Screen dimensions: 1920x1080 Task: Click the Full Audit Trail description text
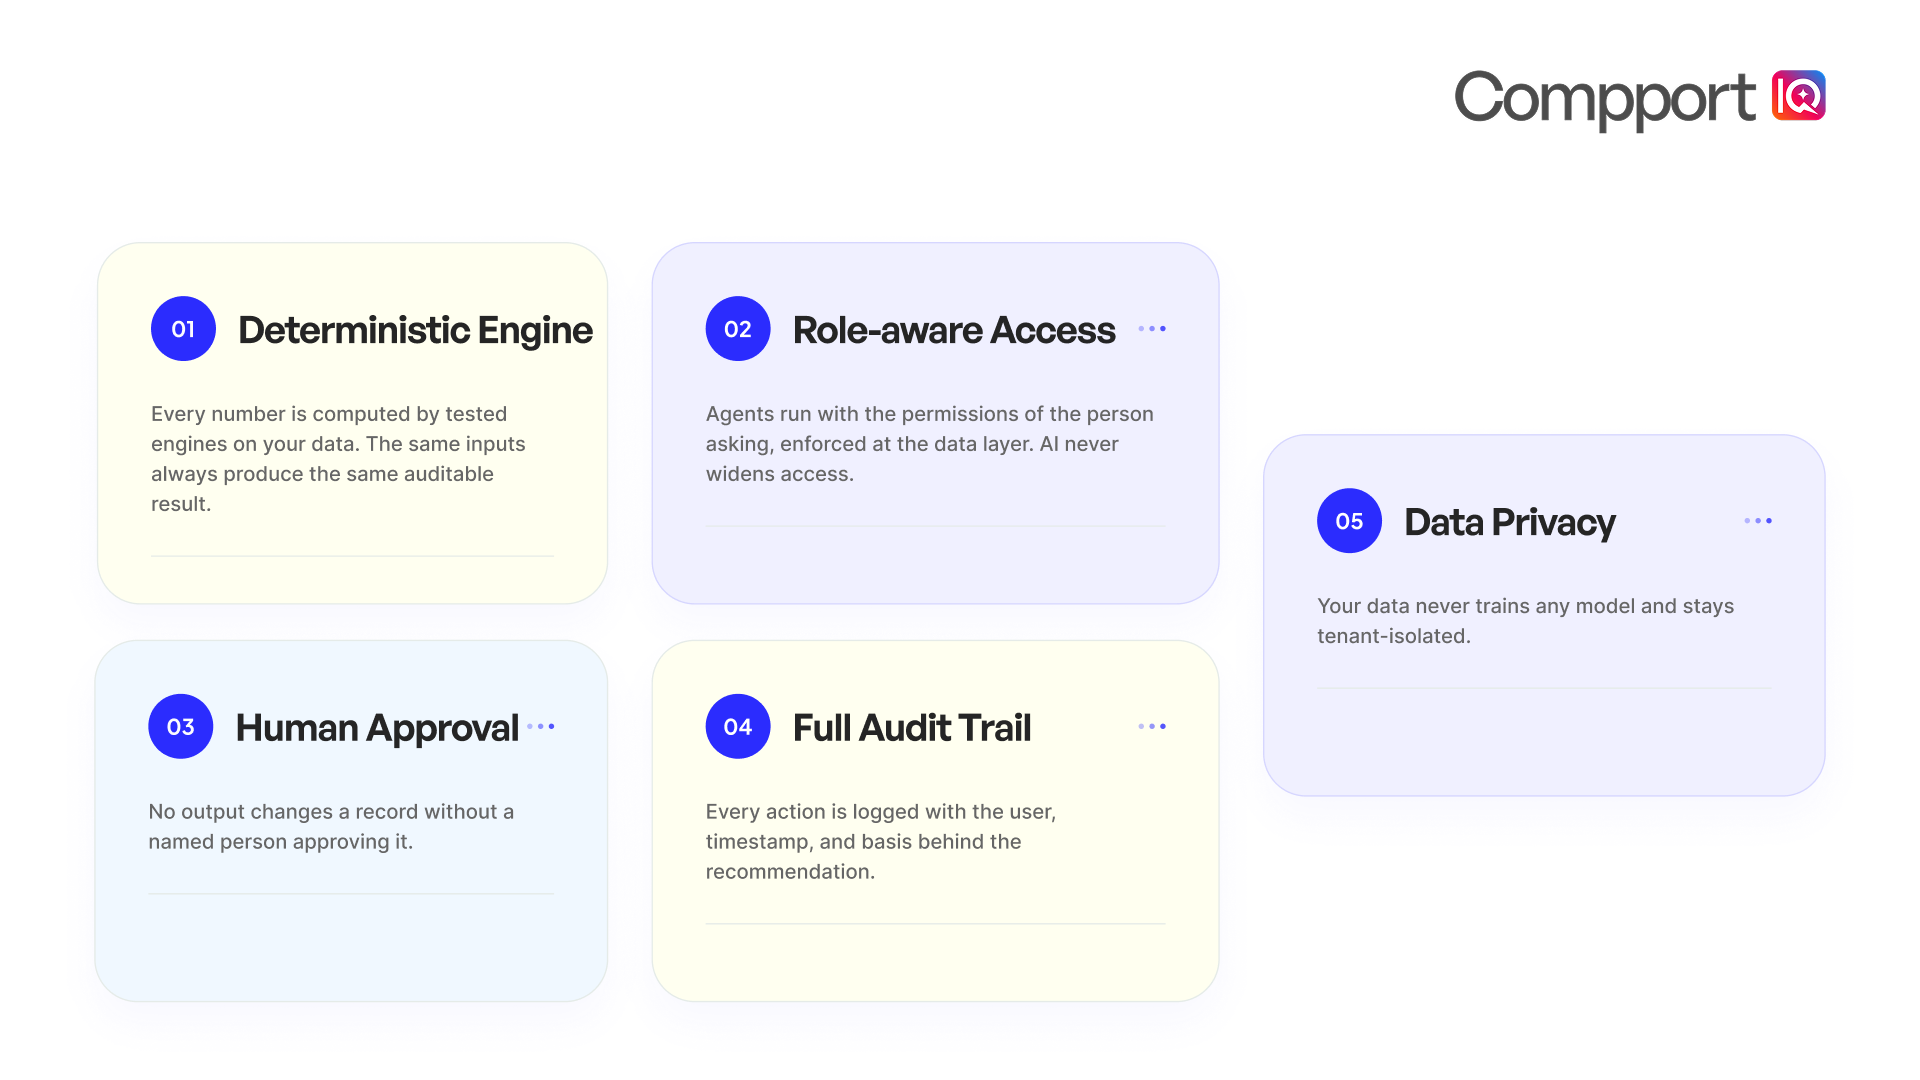pos(880,842)
